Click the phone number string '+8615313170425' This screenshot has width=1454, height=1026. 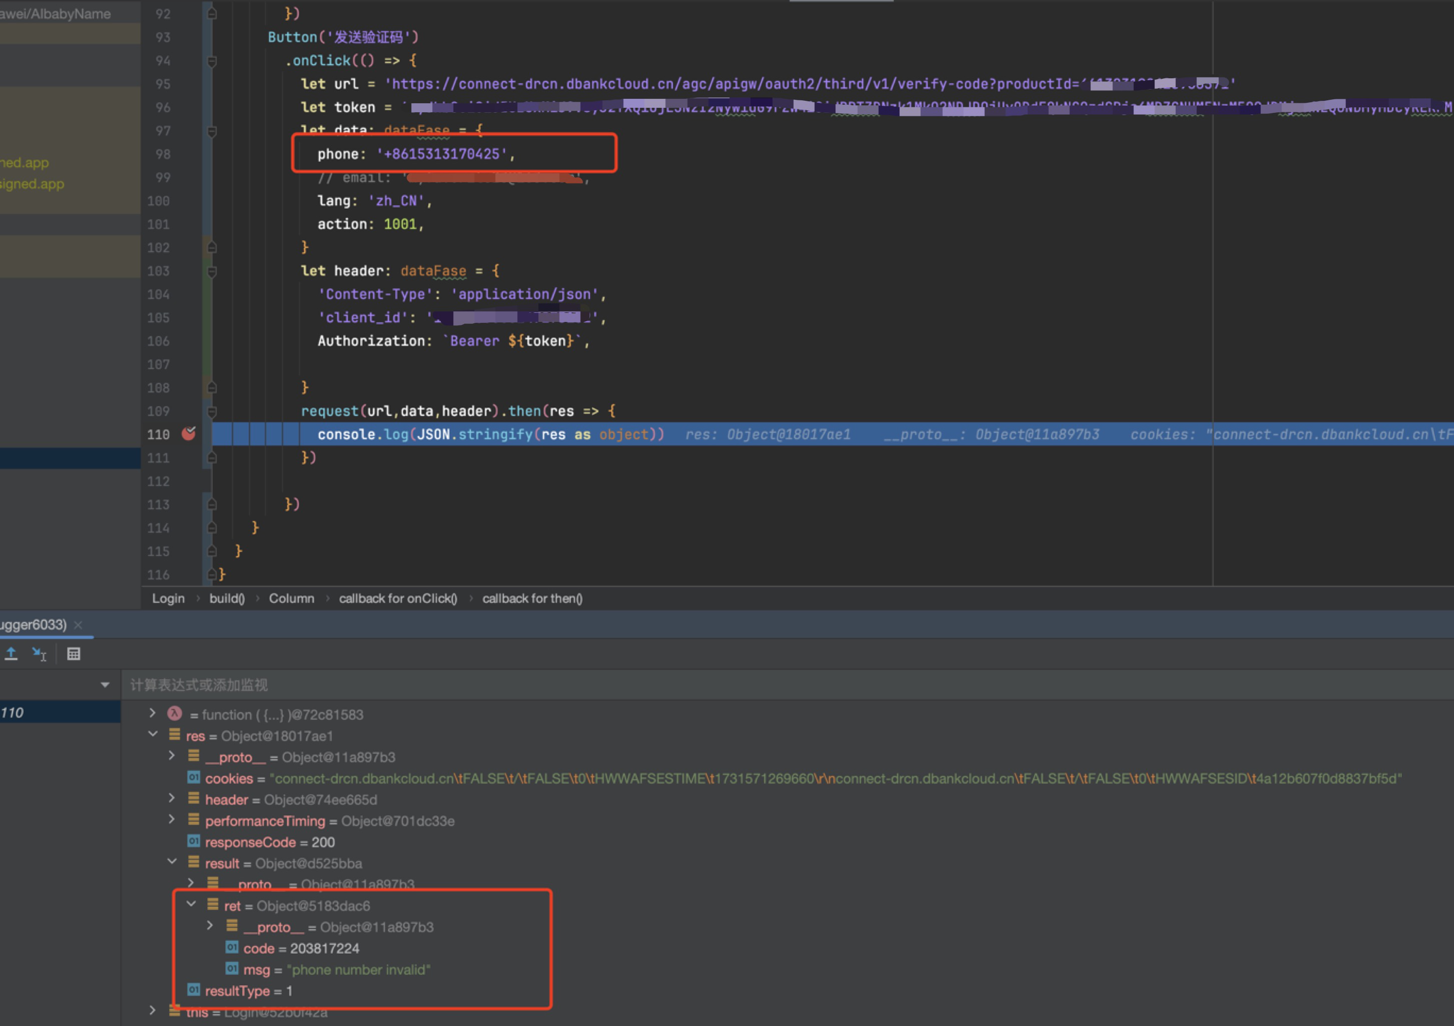pyautogui.click(x=442, y=154)
